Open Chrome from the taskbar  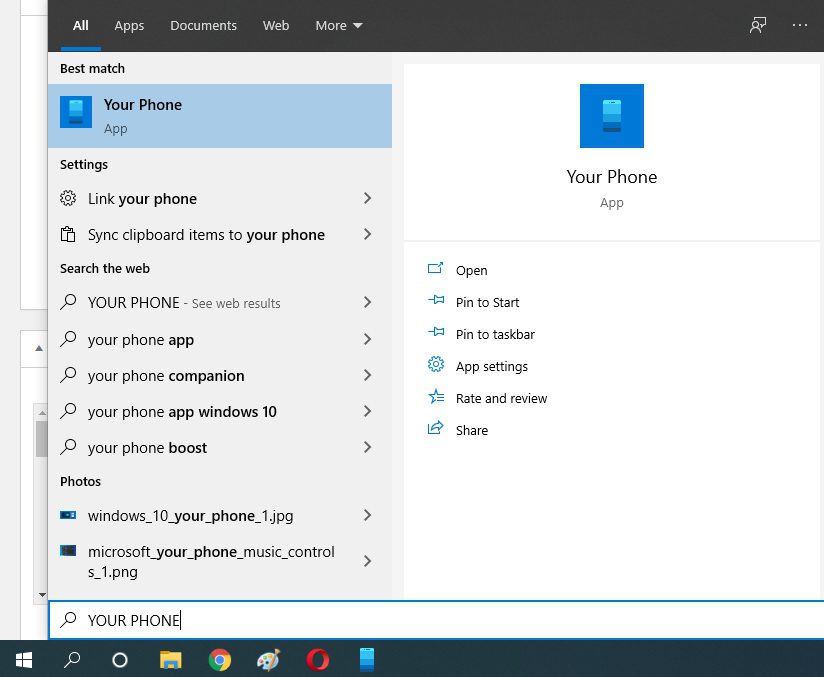point(220,660)
